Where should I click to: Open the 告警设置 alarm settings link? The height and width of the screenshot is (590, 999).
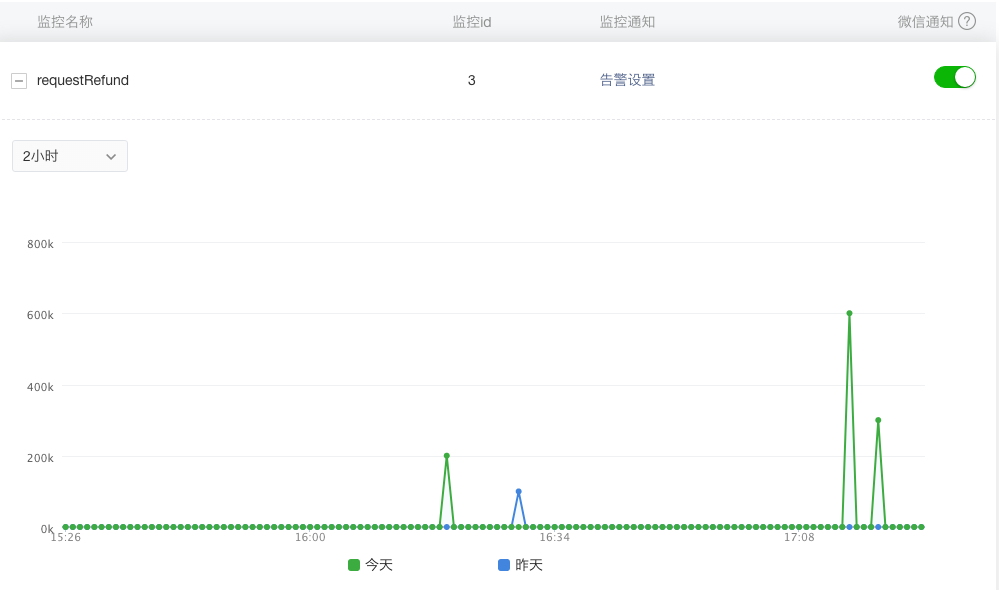click(627, 80)
